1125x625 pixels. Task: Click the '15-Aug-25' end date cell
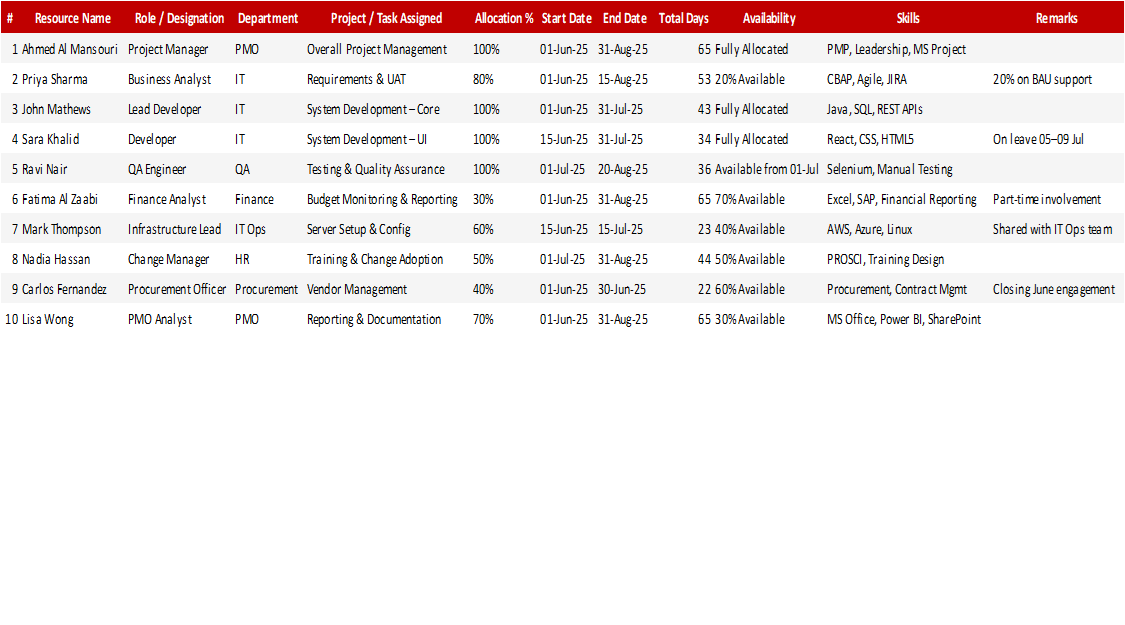pos(623,80)
